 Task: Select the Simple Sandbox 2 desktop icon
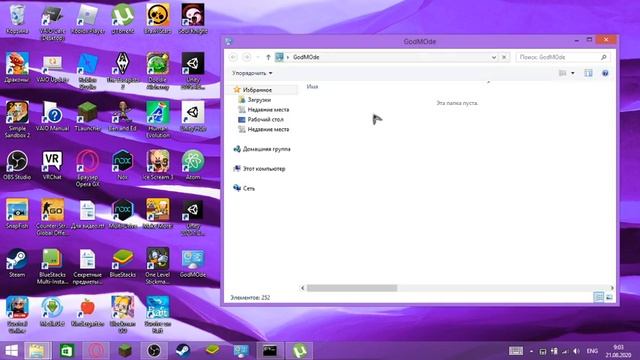pos(17,119)
